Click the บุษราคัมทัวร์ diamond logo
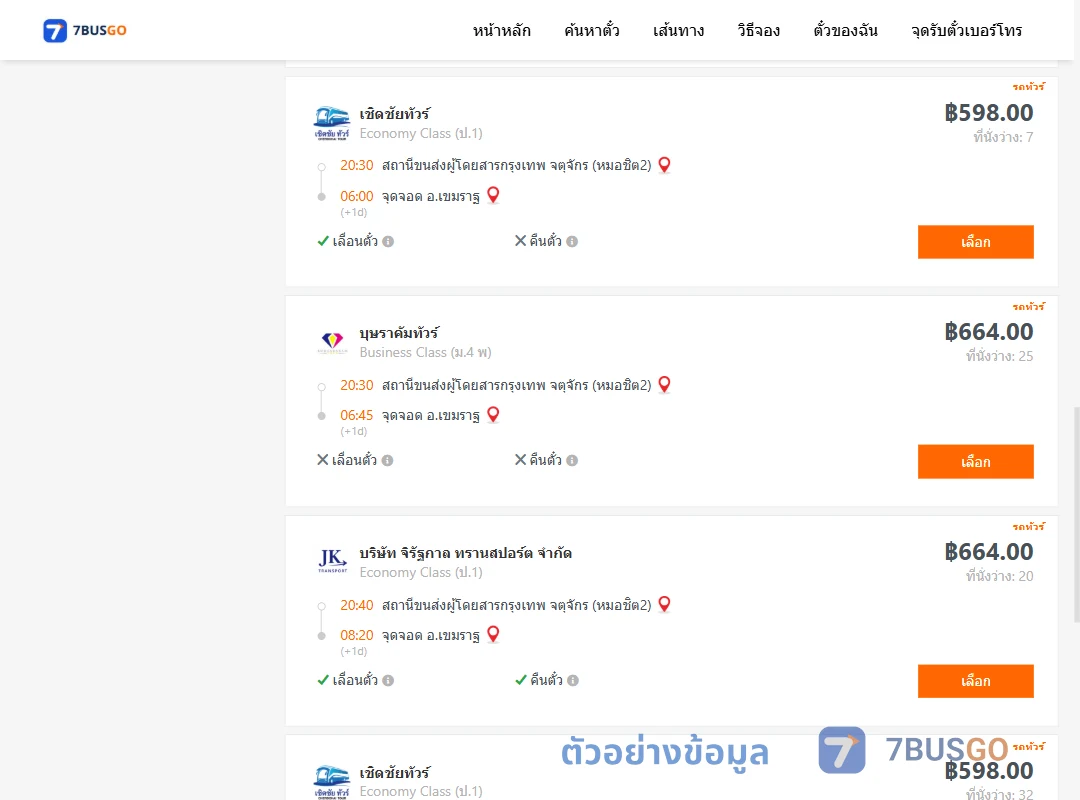The width and height of the screenshot is (1080, 800). click(332, 342)
